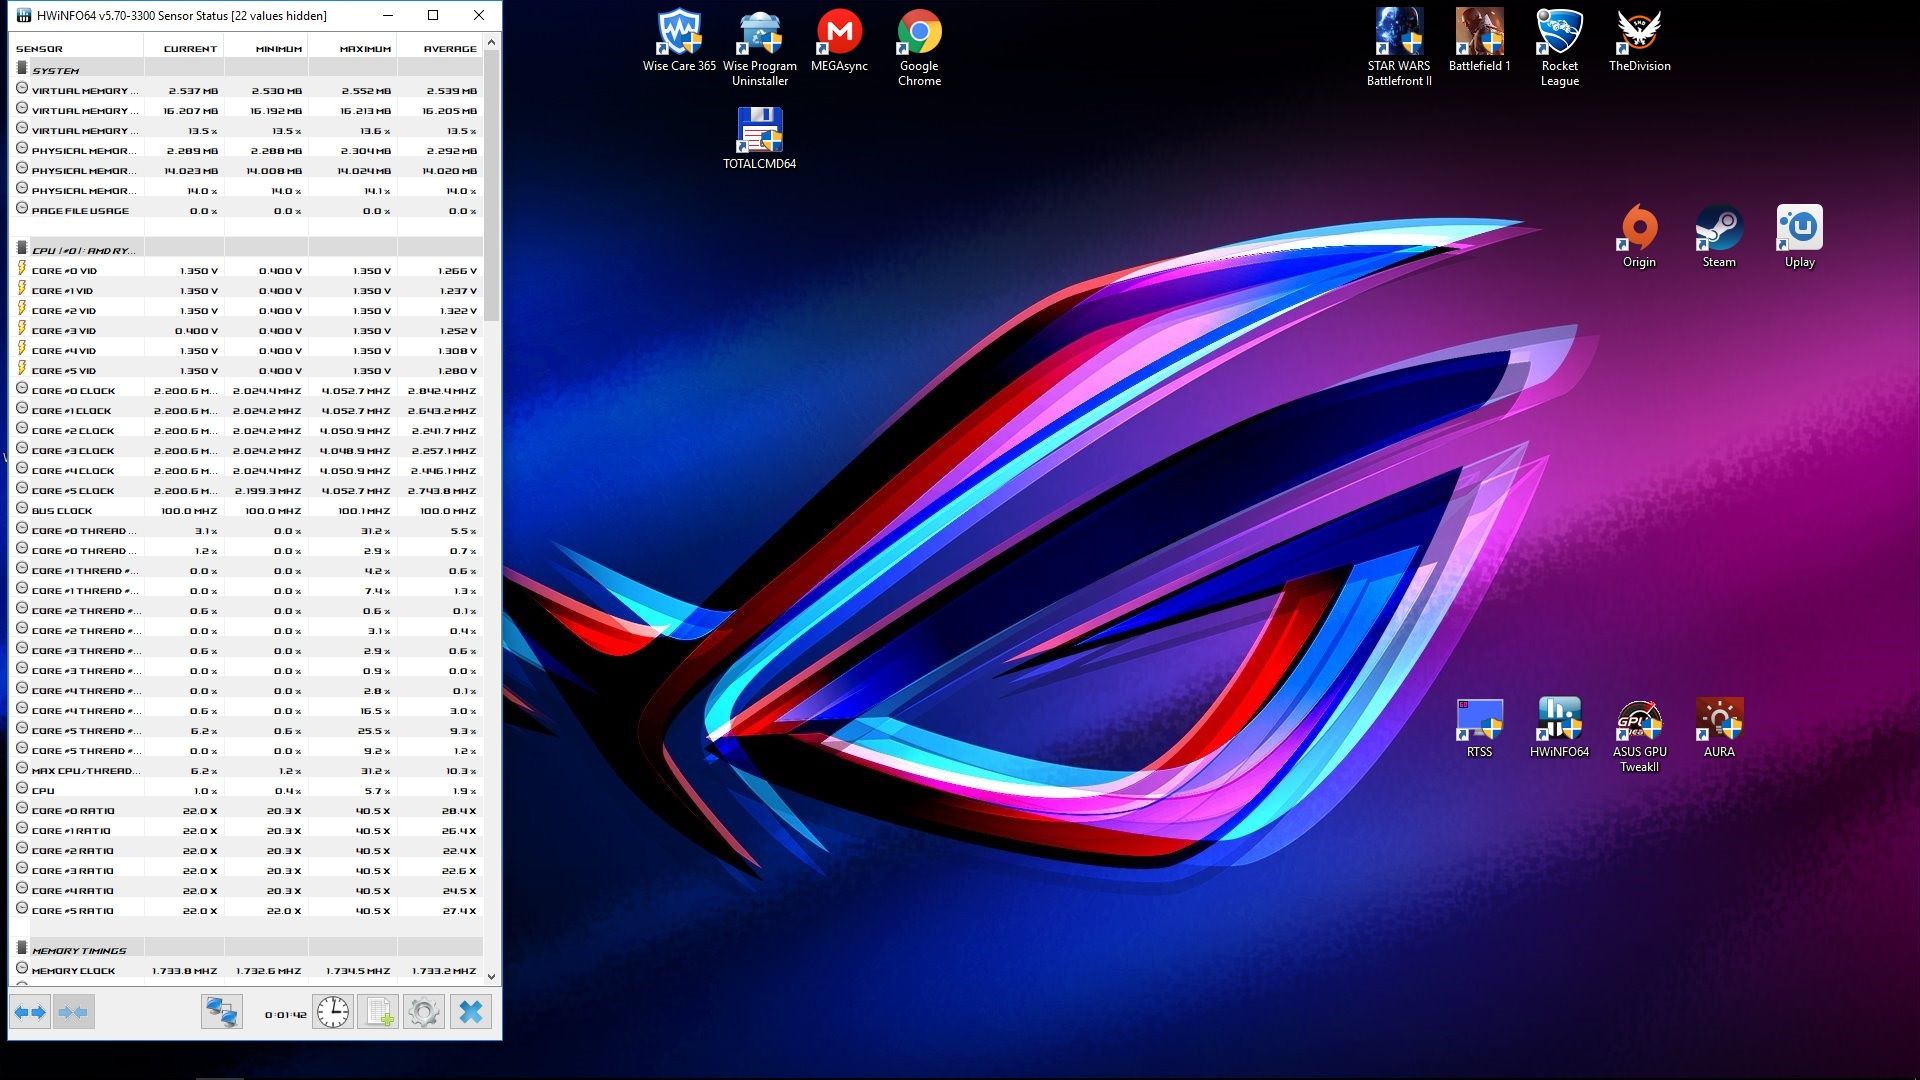Select the Core #1 VID row
The width and height of the screenshot is (1920, 1080).
point(248,290)
